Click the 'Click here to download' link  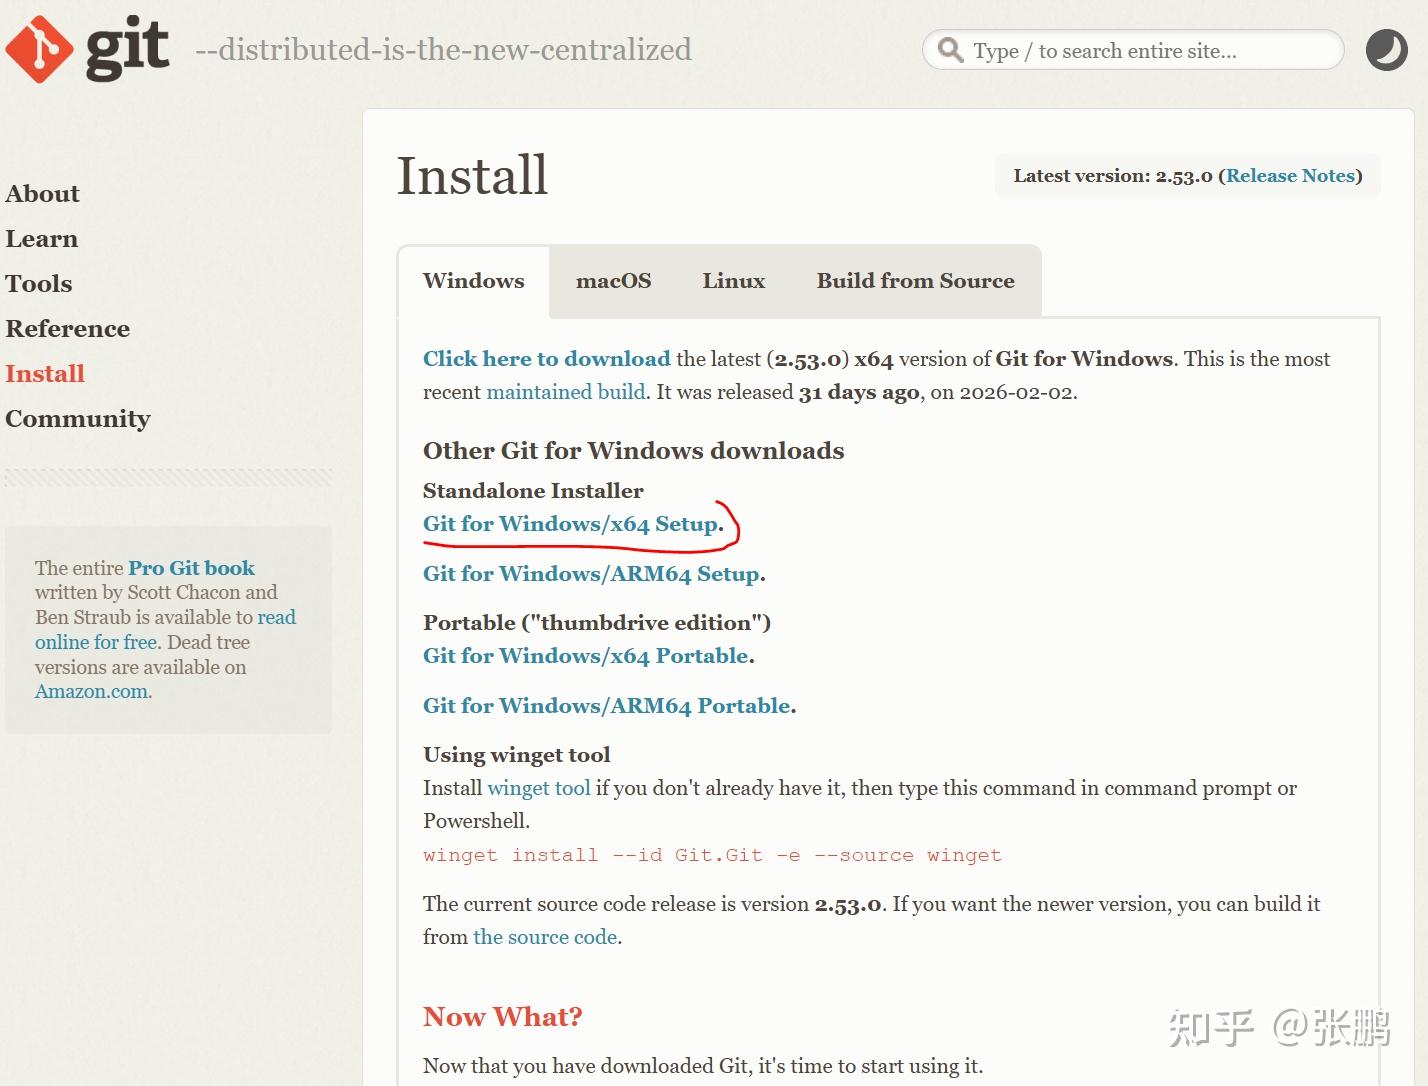point(546,359)
